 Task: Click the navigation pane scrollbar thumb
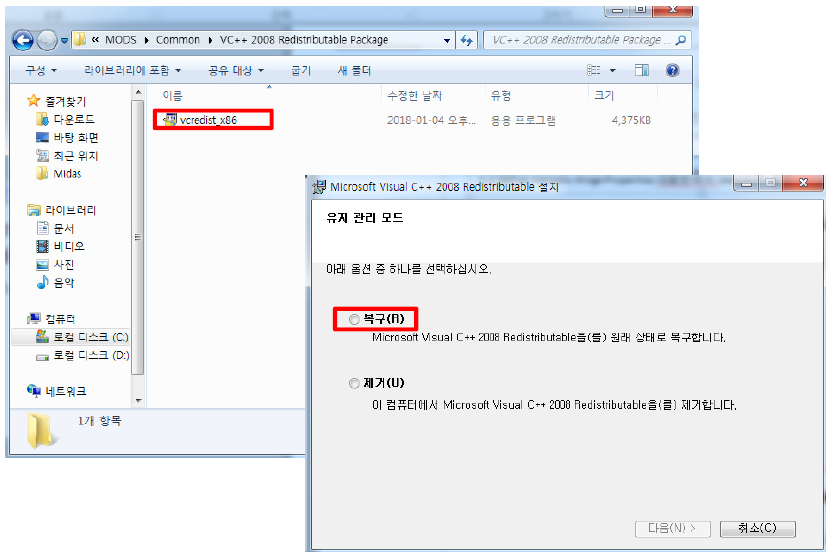[x=138, y=236]
